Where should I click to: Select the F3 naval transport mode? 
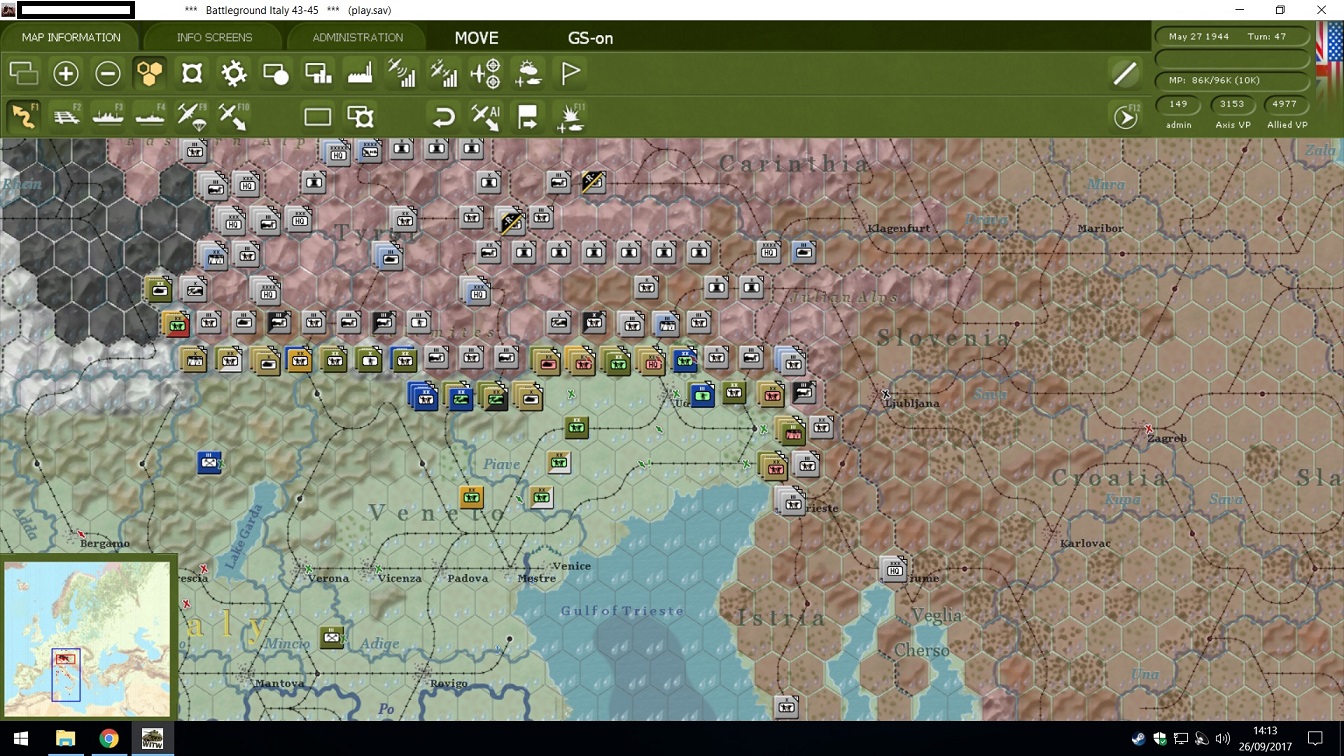108,116
